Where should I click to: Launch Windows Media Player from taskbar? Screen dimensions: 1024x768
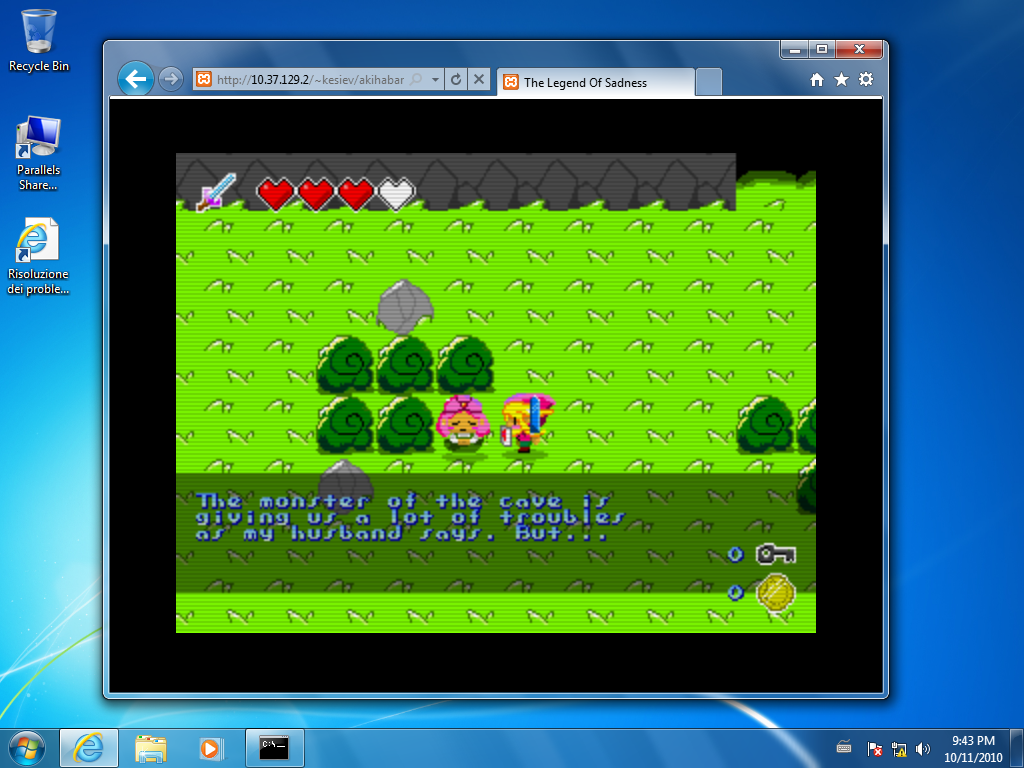click(210, 748)
